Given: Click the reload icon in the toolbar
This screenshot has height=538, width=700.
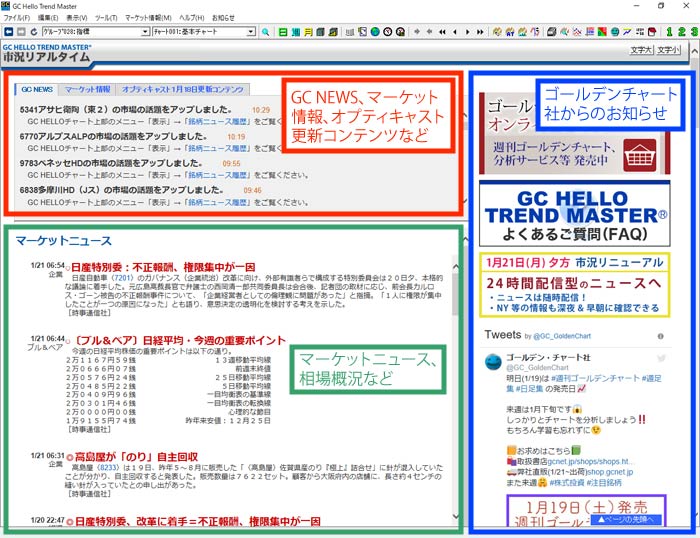Looking at the screenshot, I should click(34, 32).
